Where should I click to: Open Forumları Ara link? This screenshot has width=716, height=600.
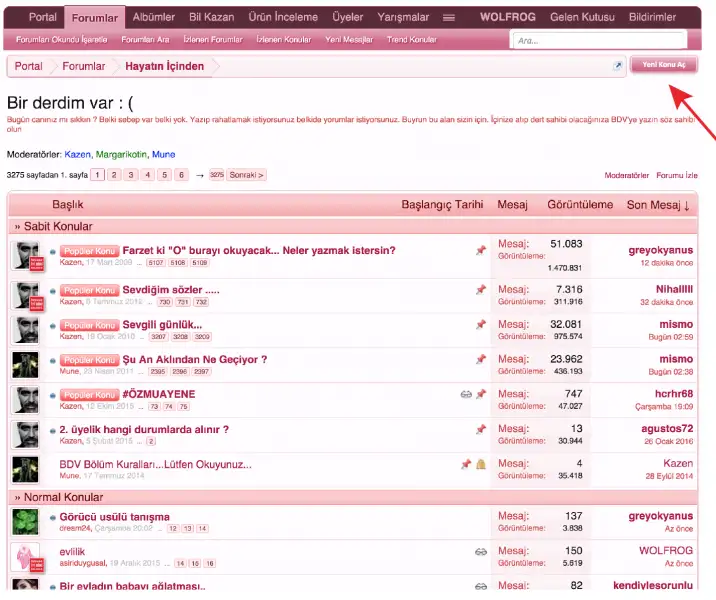(145, 40)
